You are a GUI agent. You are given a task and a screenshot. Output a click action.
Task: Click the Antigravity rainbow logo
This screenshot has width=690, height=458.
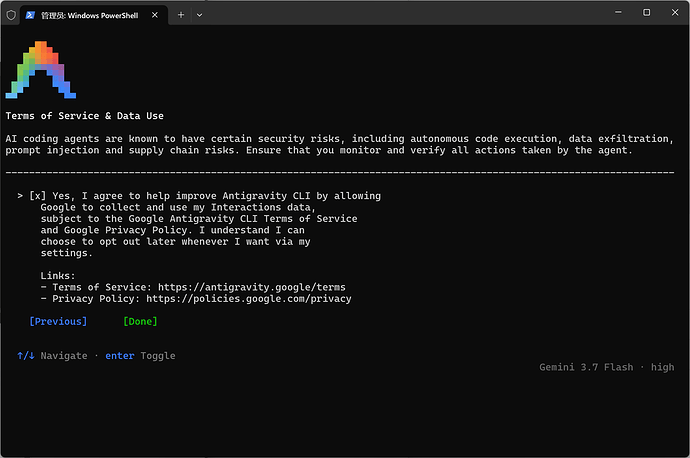(x=40, y=70)
